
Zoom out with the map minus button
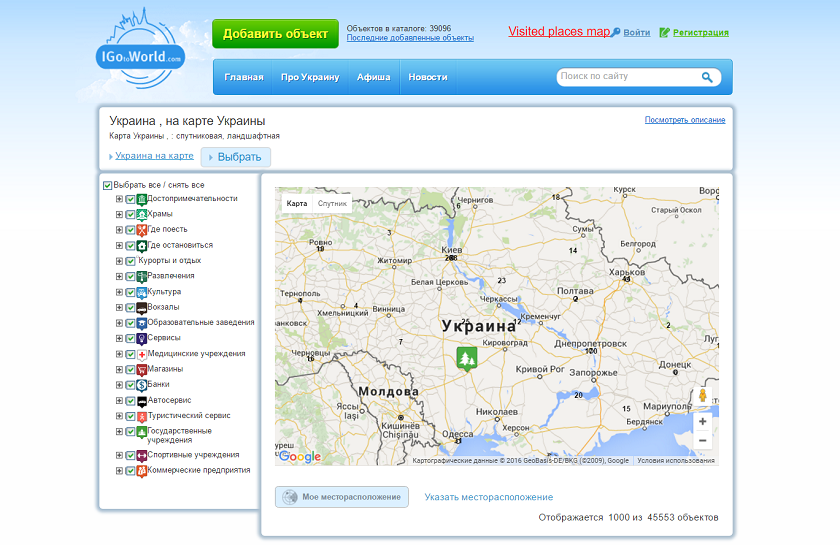[x=702, y=441]
